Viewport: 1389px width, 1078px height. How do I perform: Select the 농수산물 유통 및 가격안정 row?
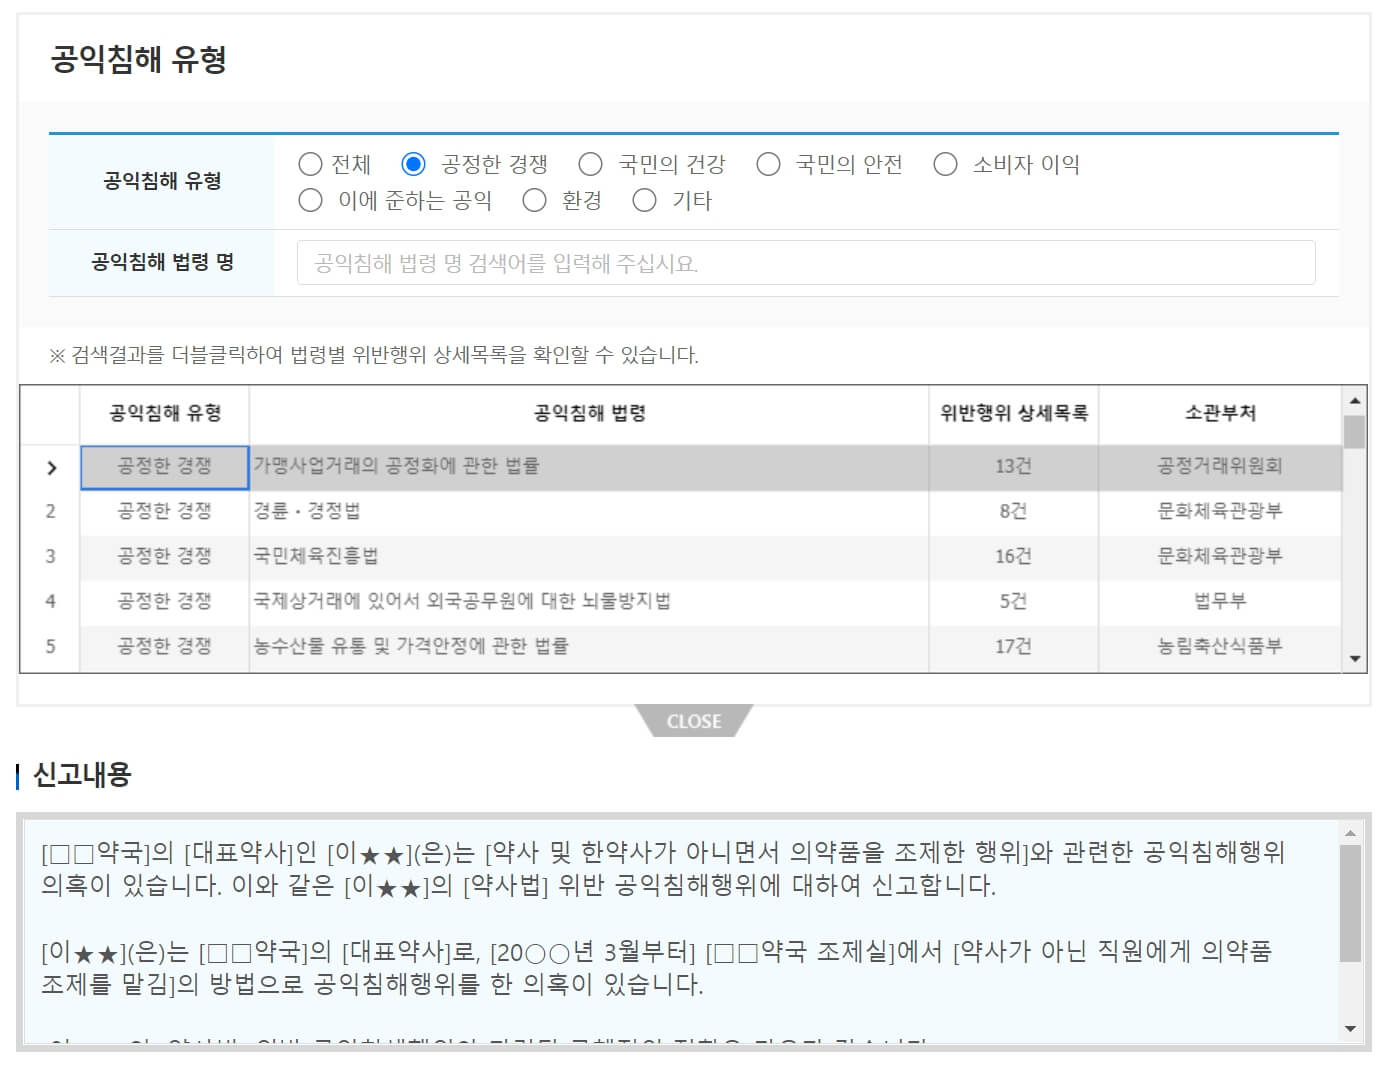pyautogui.click(x=590, y=646)
